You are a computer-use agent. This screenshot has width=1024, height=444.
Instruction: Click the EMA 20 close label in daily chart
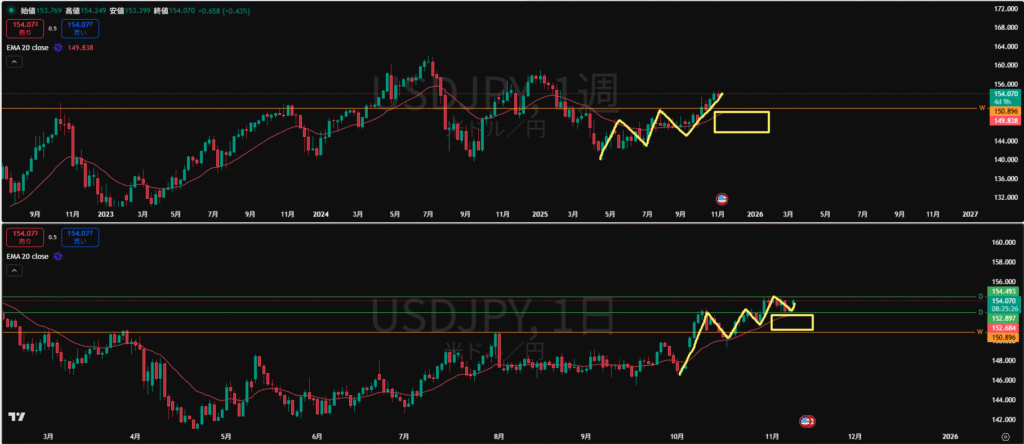(x=26, y=257)
